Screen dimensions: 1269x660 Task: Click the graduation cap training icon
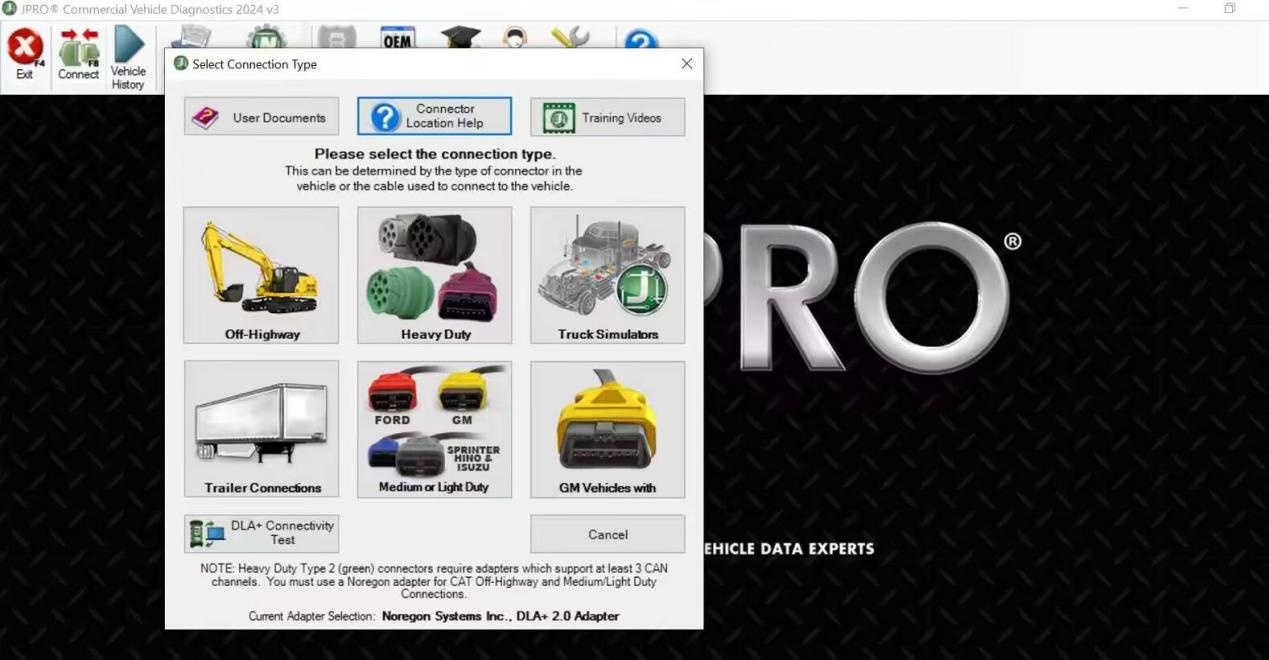tap(461, 37)
